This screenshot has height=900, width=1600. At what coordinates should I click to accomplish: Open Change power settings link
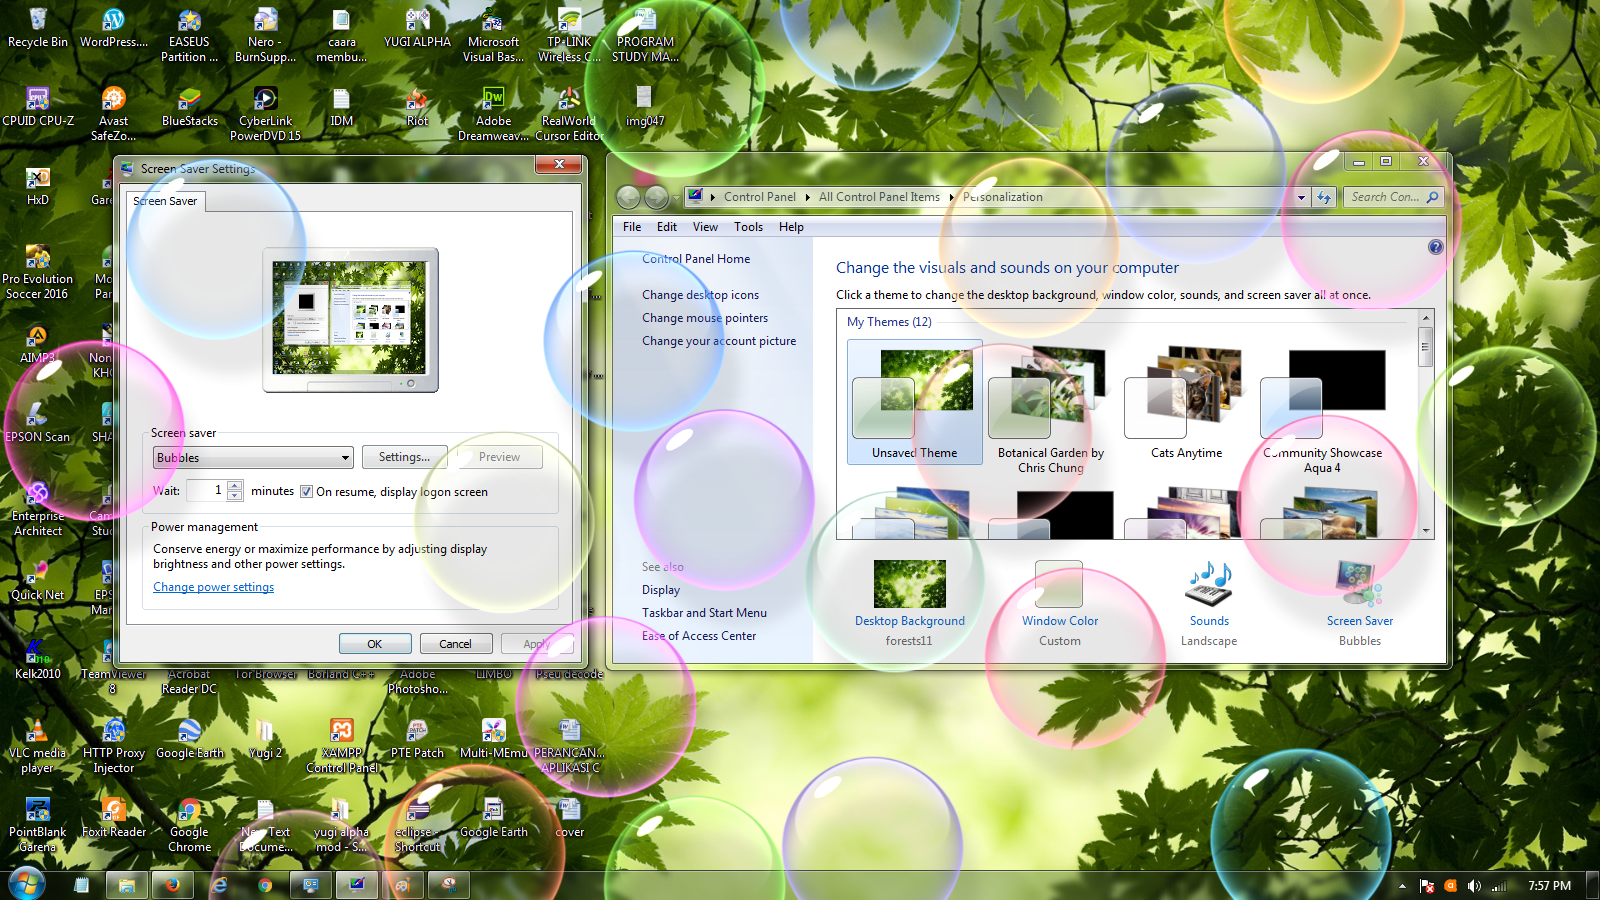(x=213, y=587)
